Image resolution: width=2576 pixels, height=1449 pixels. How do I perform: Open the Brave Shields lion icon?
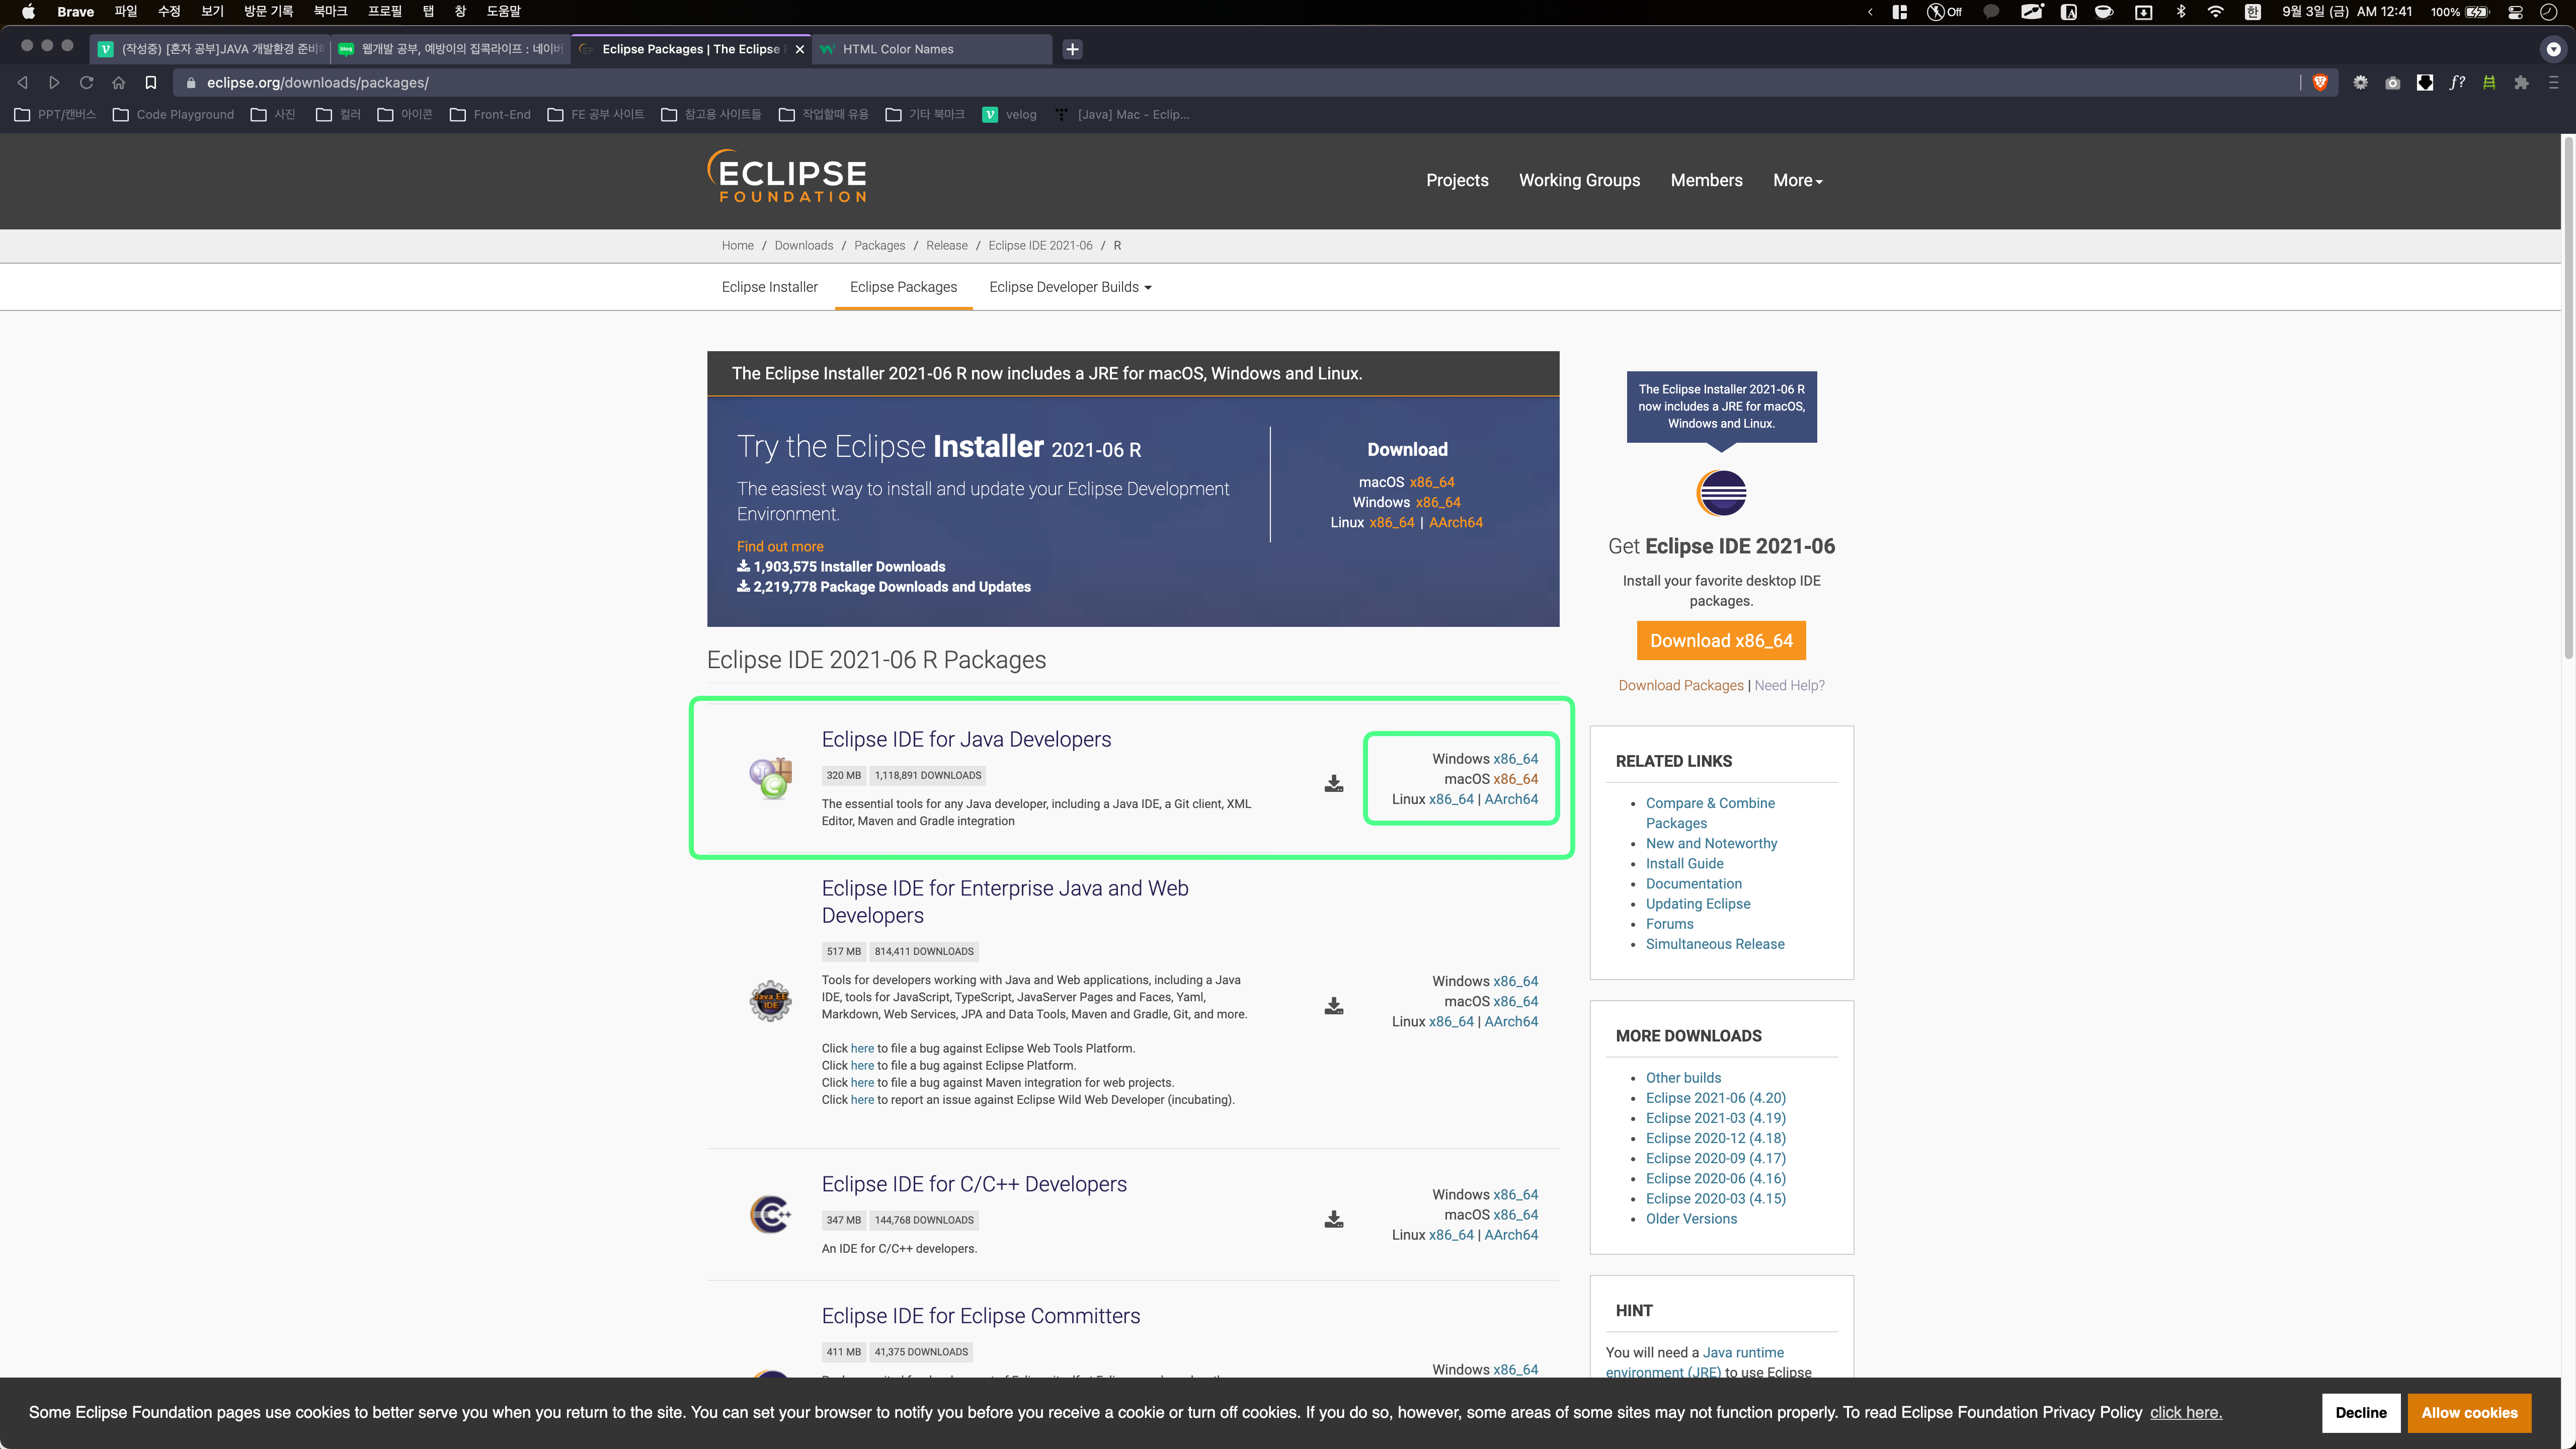pyautogui.click(x=2320, y=83)
